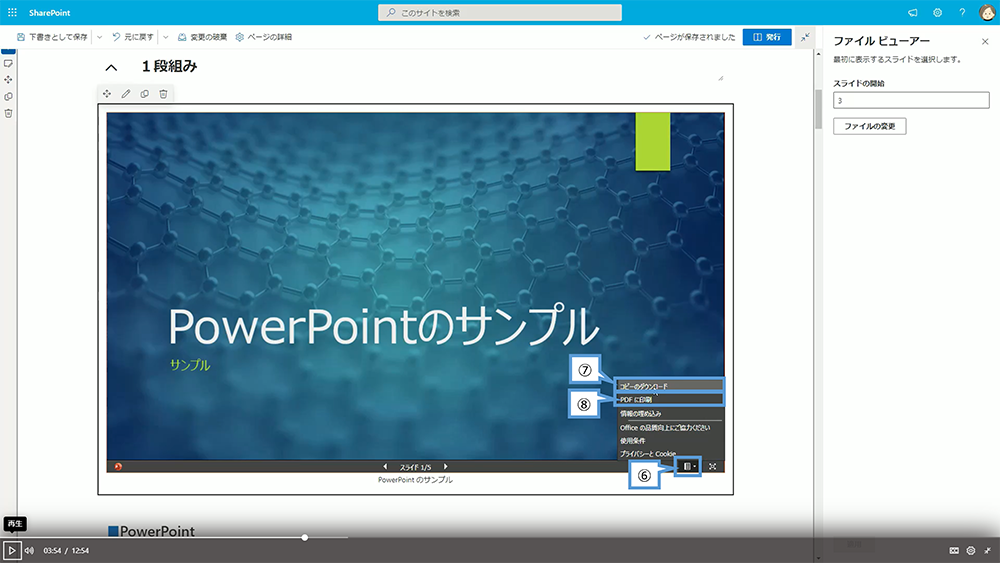Go to next slide arrow
Screen dimensions: 1000x563
coord(445,466)
